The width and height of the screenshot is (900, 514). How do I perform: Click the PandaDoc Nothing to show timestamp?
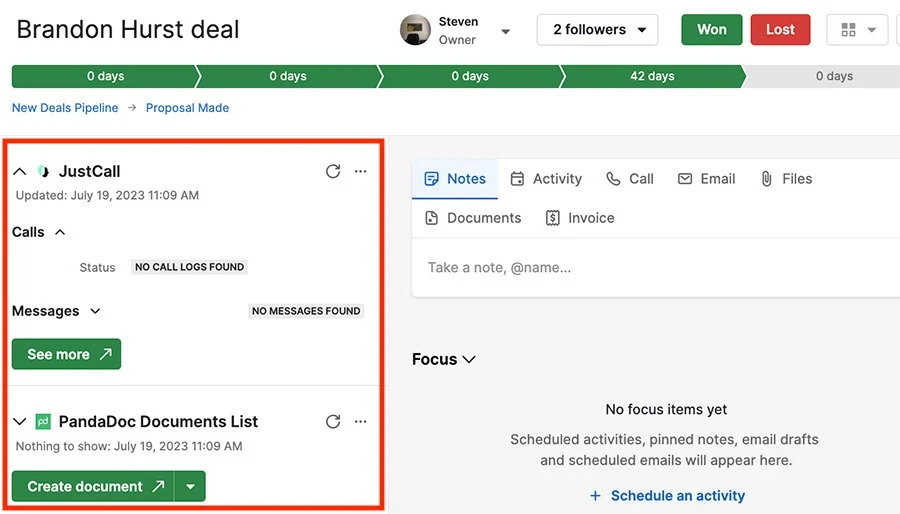129,446
